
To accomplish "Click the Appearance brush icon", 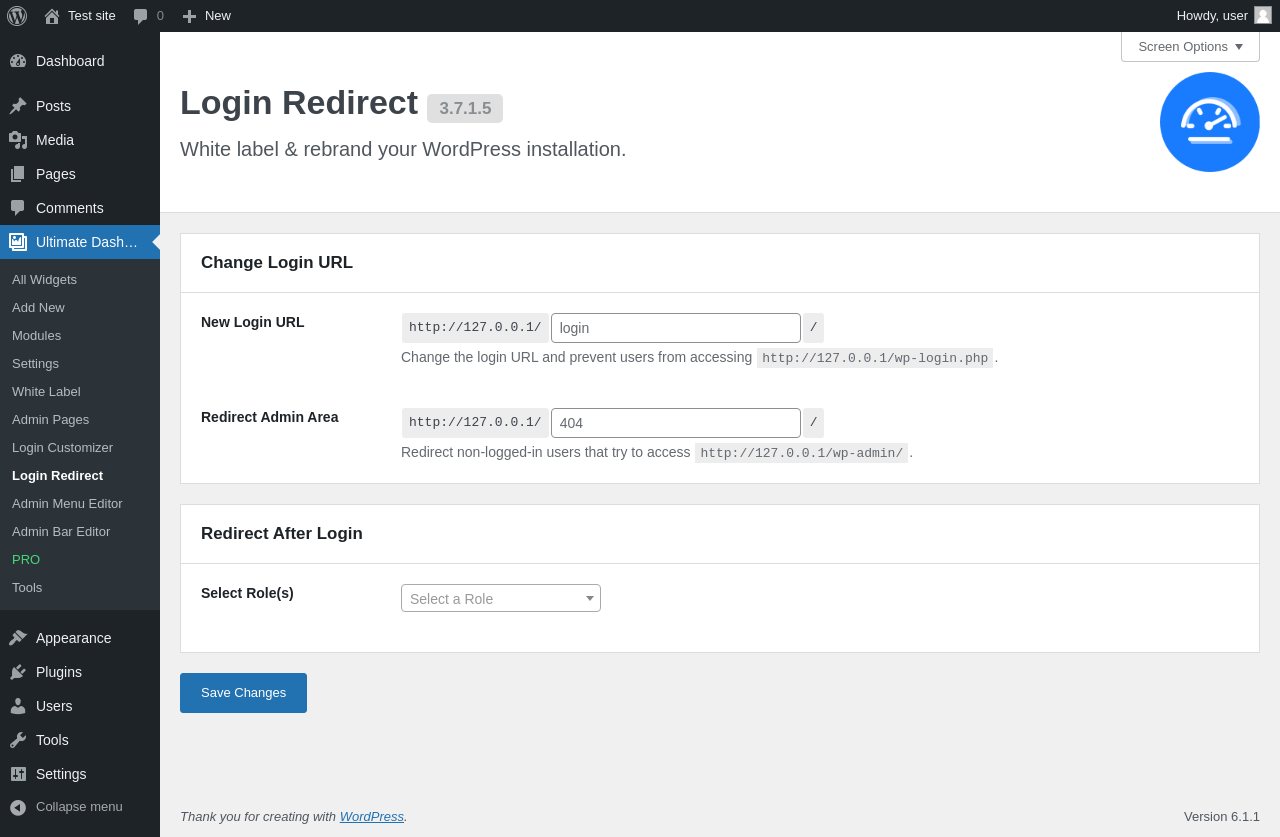I will point(18,638).
